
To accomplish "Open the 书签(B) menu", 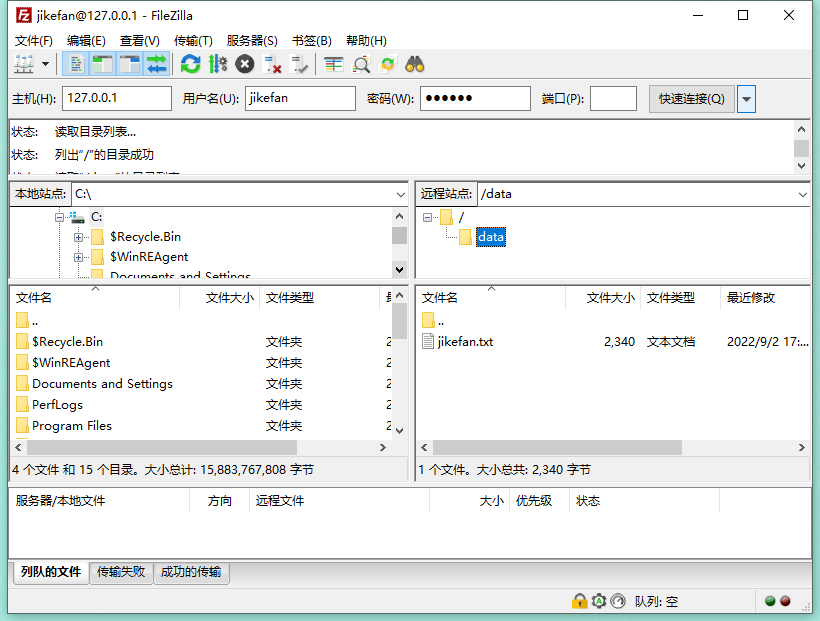I will click(312, 41).
